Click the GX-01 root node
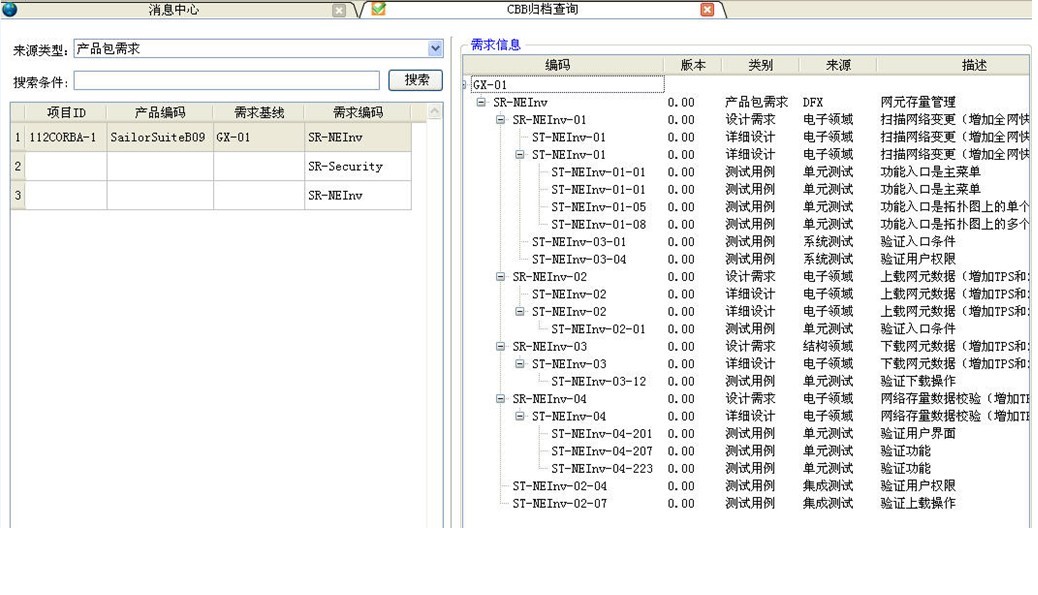The width and height of the screenshot is (1038, 595). pyautogui.click(x=491, y=85)
